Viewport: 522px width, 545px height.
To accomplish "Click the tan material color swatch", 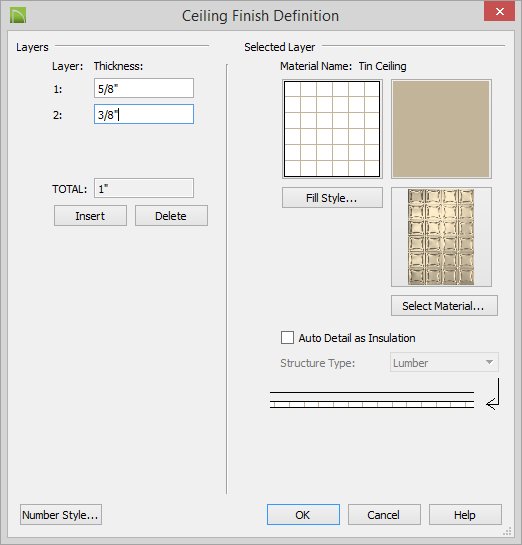I will coord(441,129).
